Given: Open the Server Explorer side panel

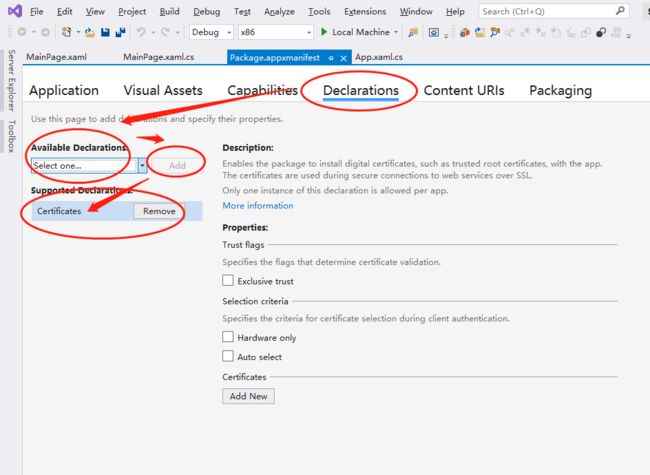Looking at the screenshot, I should point(11,80).
